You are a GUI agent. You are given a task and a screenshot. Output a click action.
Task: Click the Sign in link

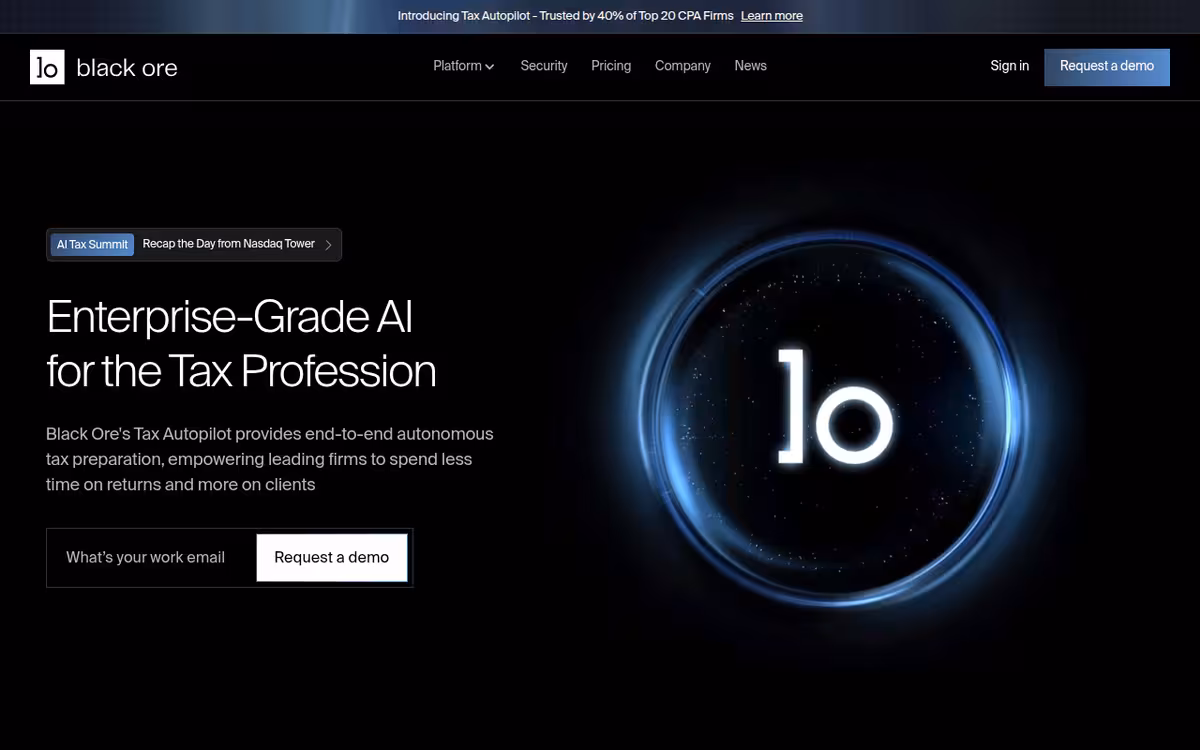pyautogui.click(x=1009, y=66)
